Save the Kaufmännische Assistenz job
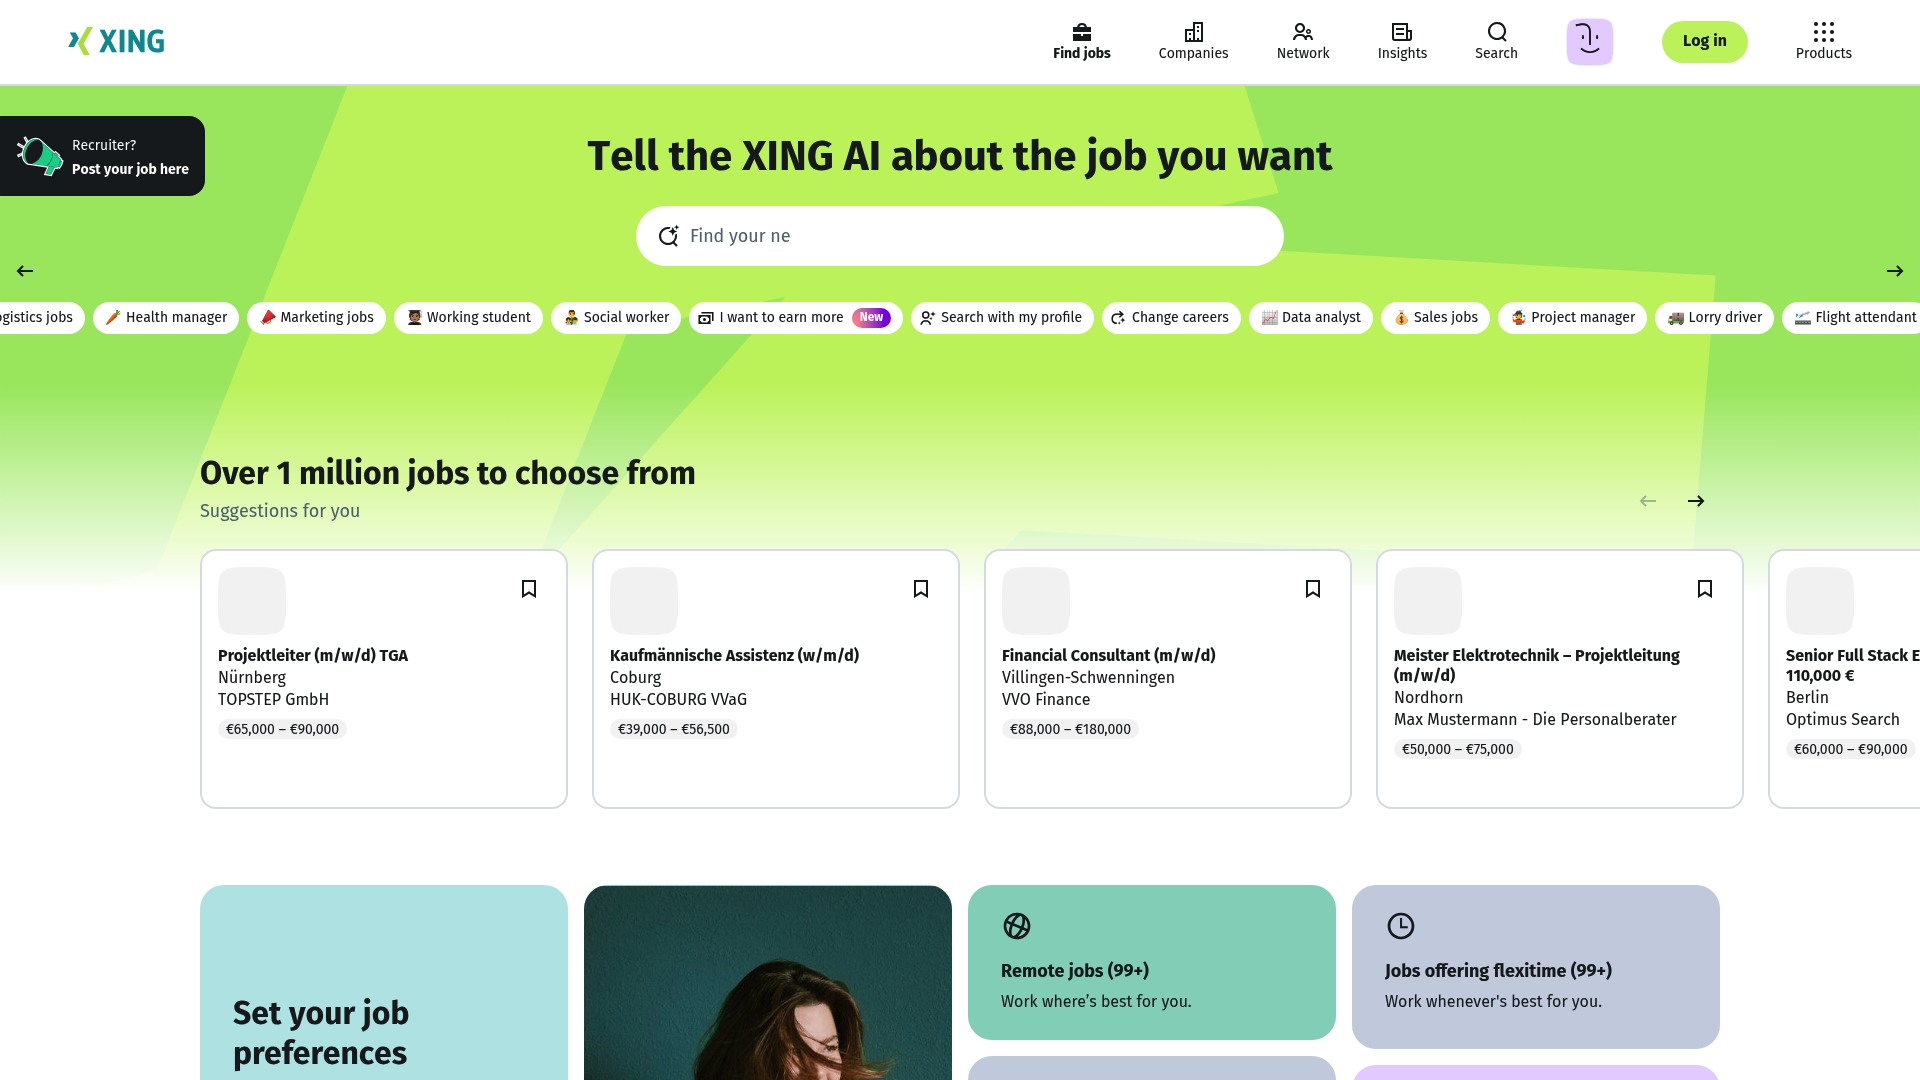The image size is (1920, 1080). [x=921, y=589]
